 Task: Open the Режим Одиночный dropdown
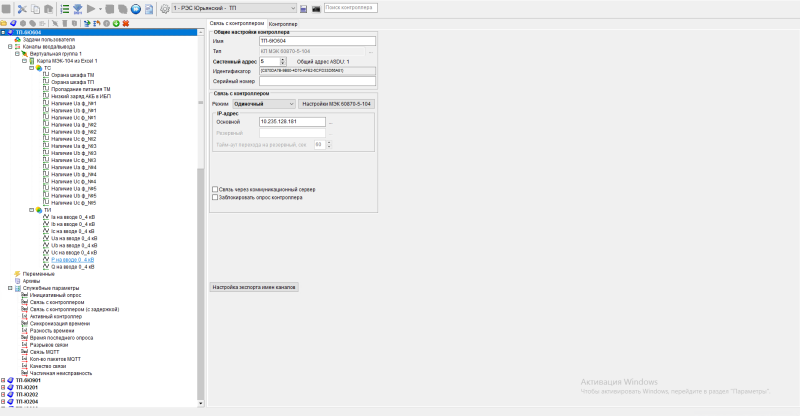(264, 104)
